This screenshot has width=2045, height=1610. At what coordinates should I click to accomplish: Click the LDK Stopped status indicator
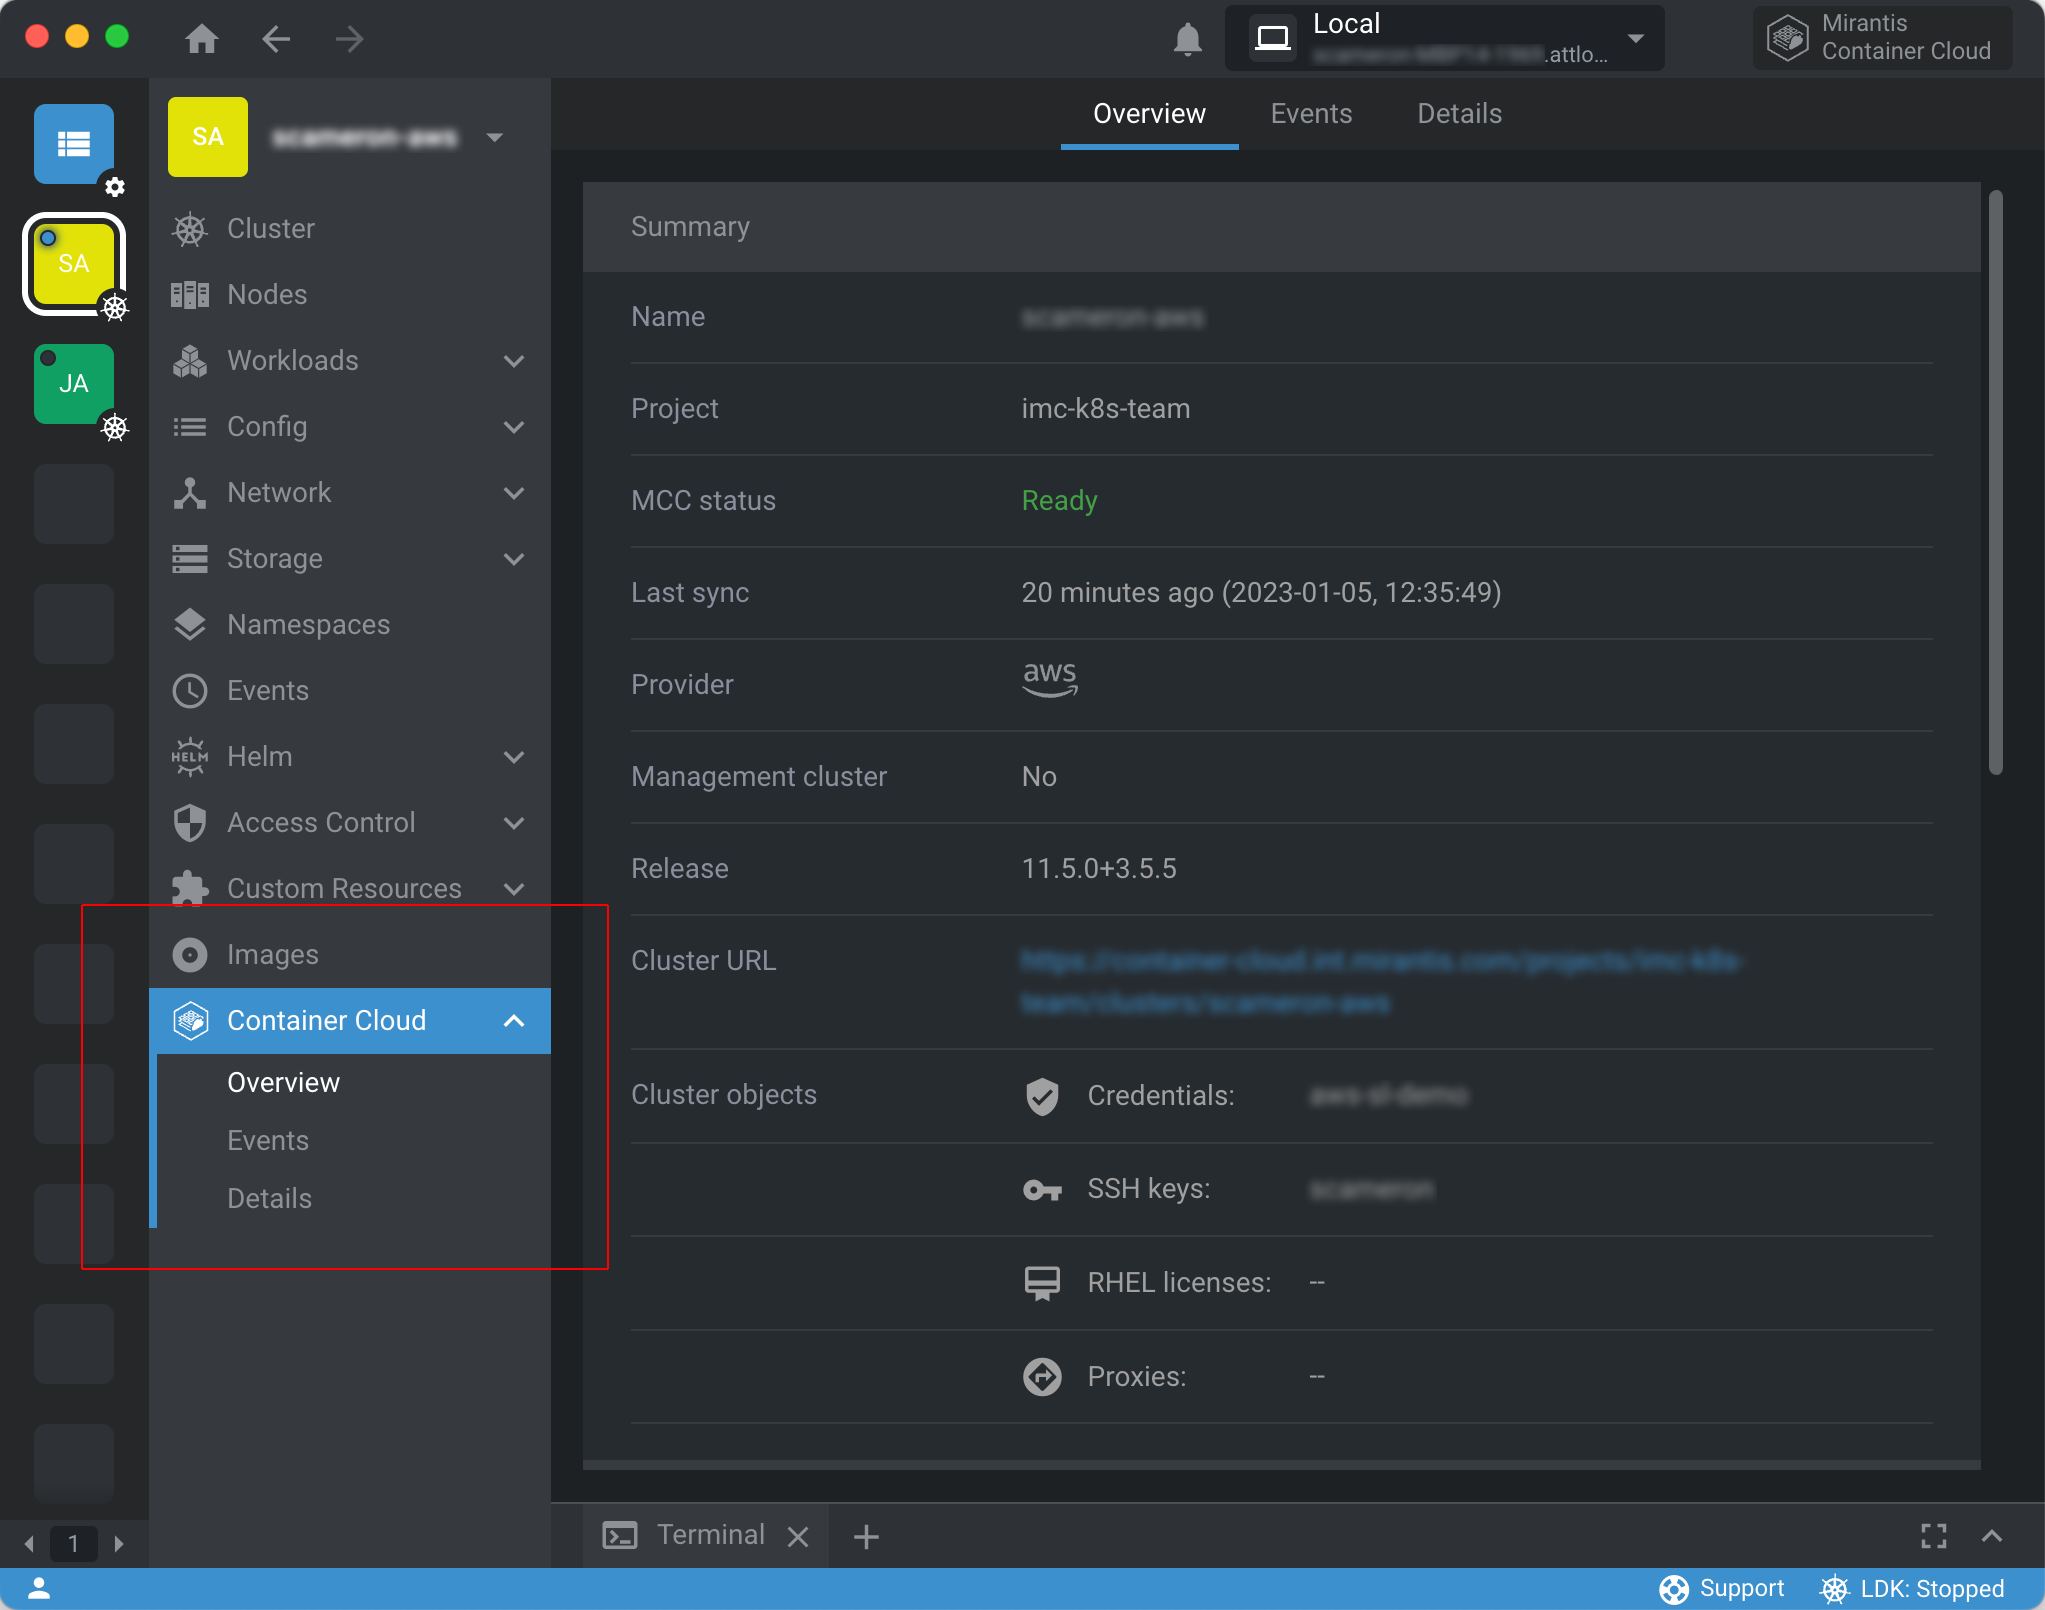click(1919, 1587)
